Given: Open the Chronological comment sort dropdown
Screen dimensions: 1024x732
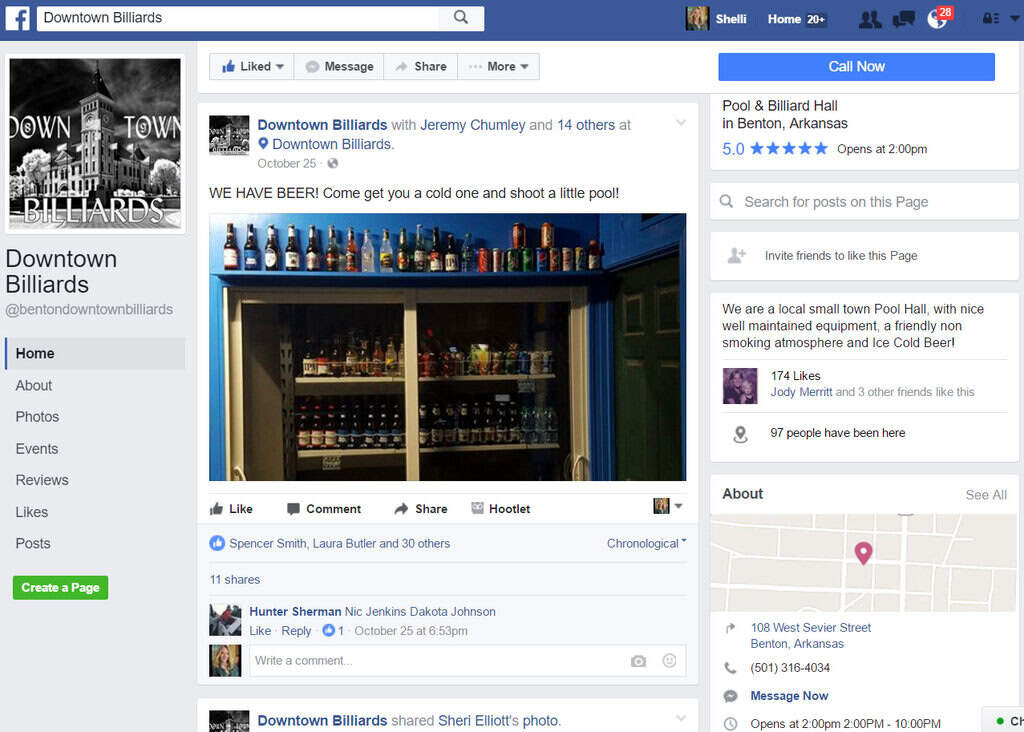Looking at the screenshot, I should pos(646,544).
